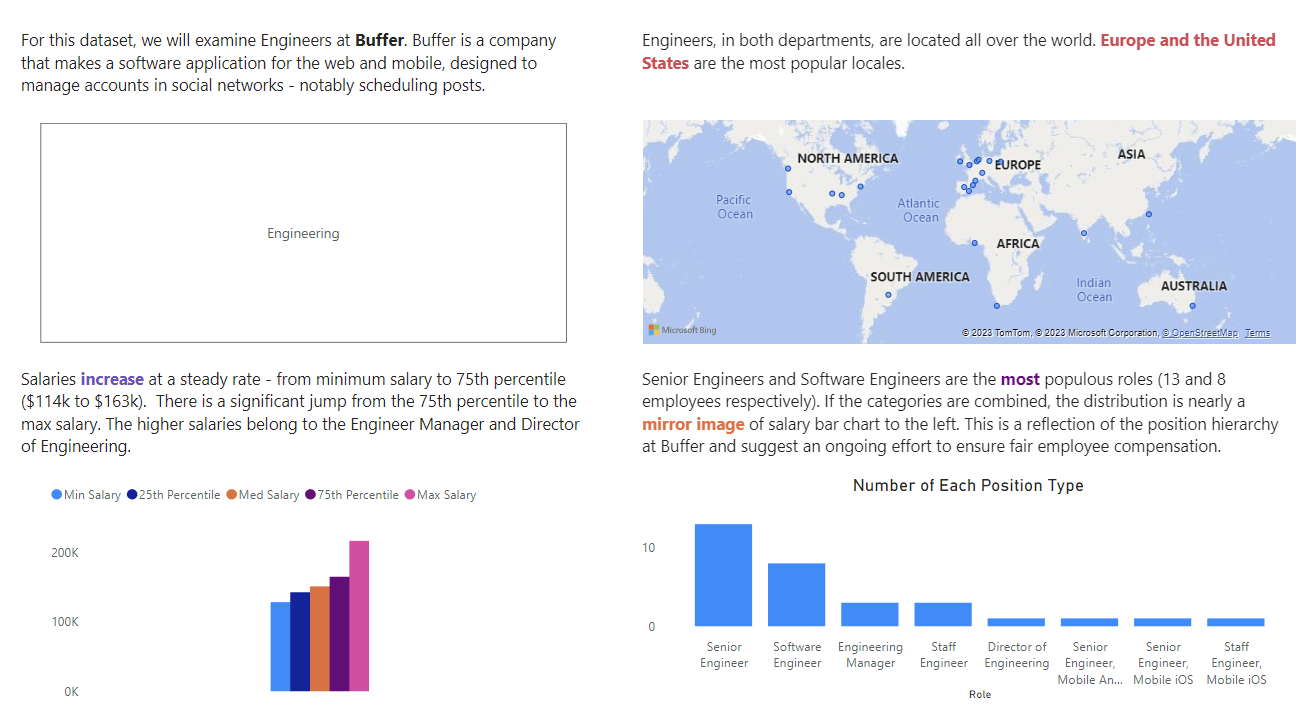The width and height of the screenshot is (1307, 719).
Task: Select the westernmost North America map marker
Action: coord(788,169)
